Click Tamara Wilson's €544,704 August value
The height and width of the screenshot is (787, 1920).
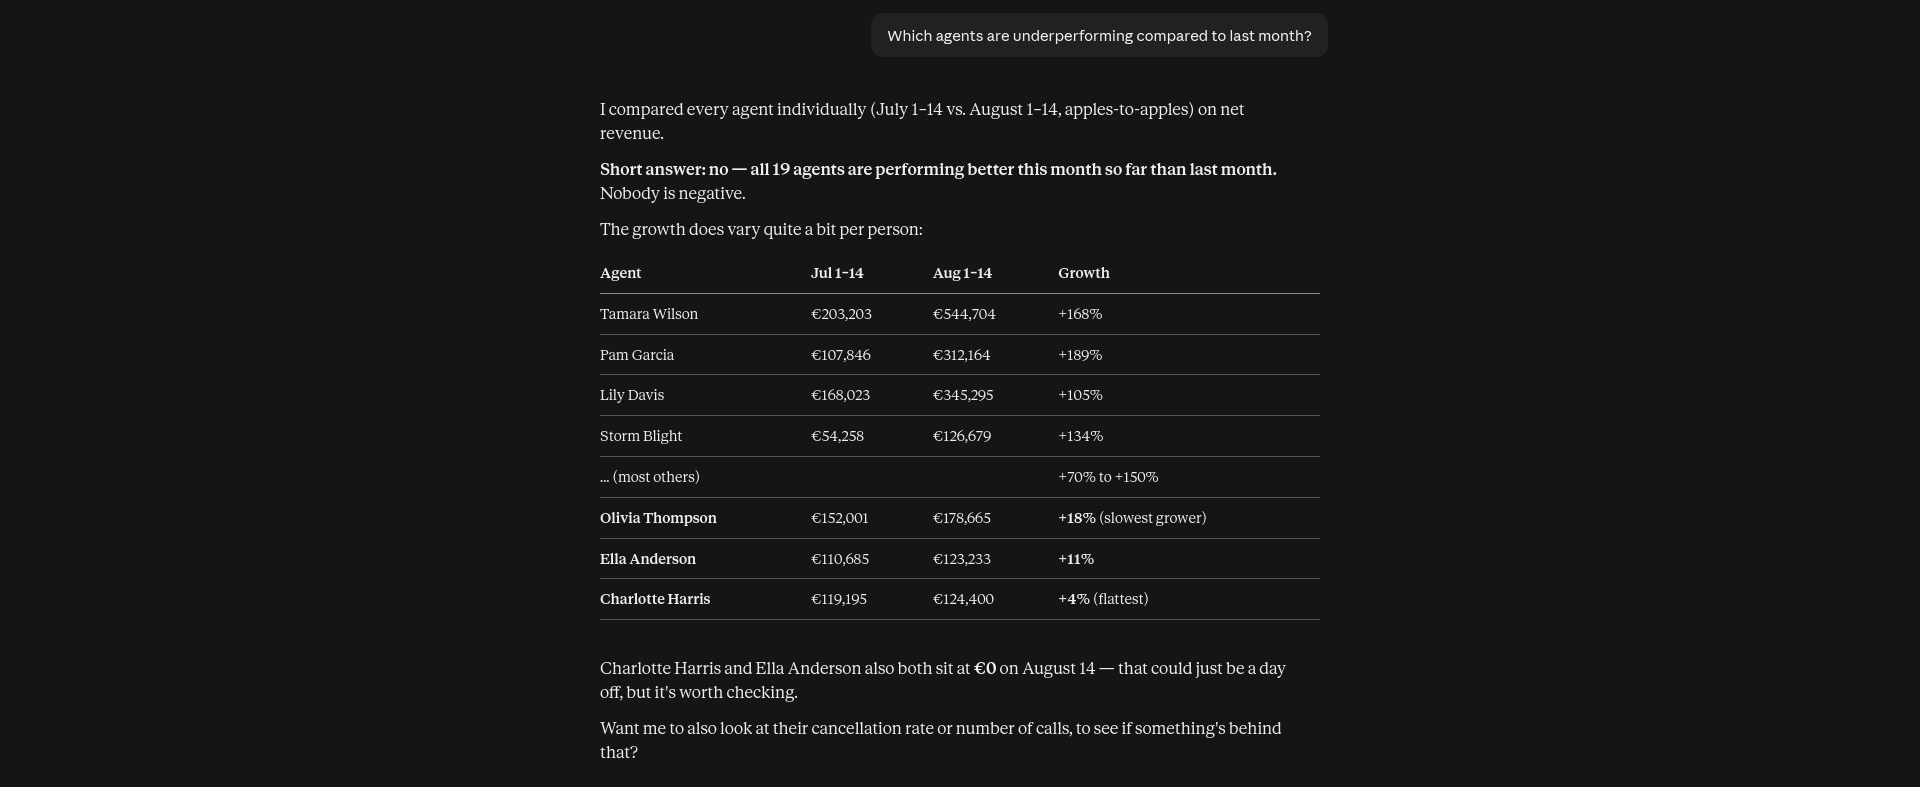pyautogui.click(x=964, y=314)
